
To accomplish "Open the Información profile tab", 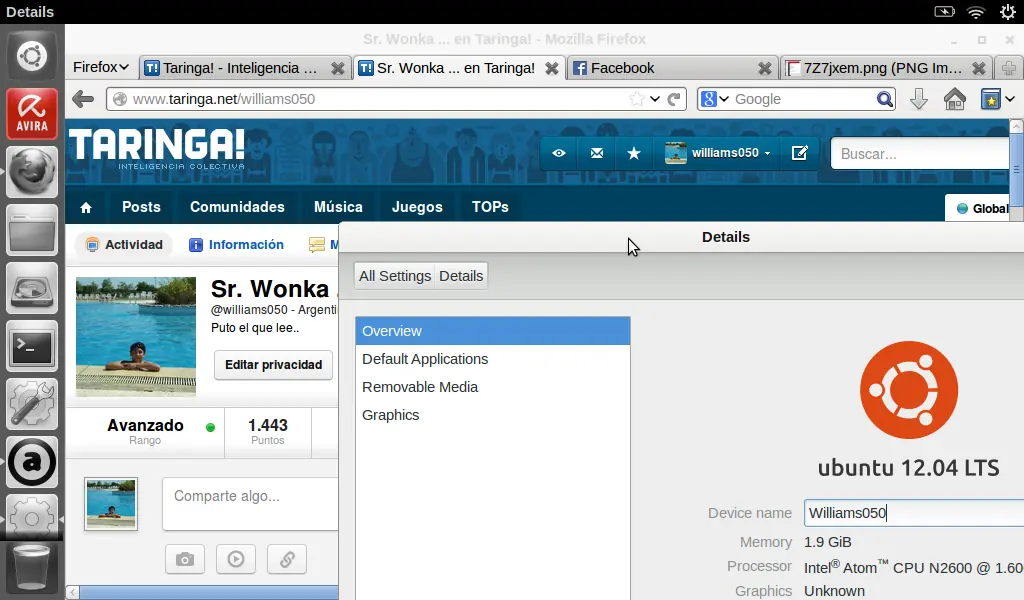I will 236,244.
